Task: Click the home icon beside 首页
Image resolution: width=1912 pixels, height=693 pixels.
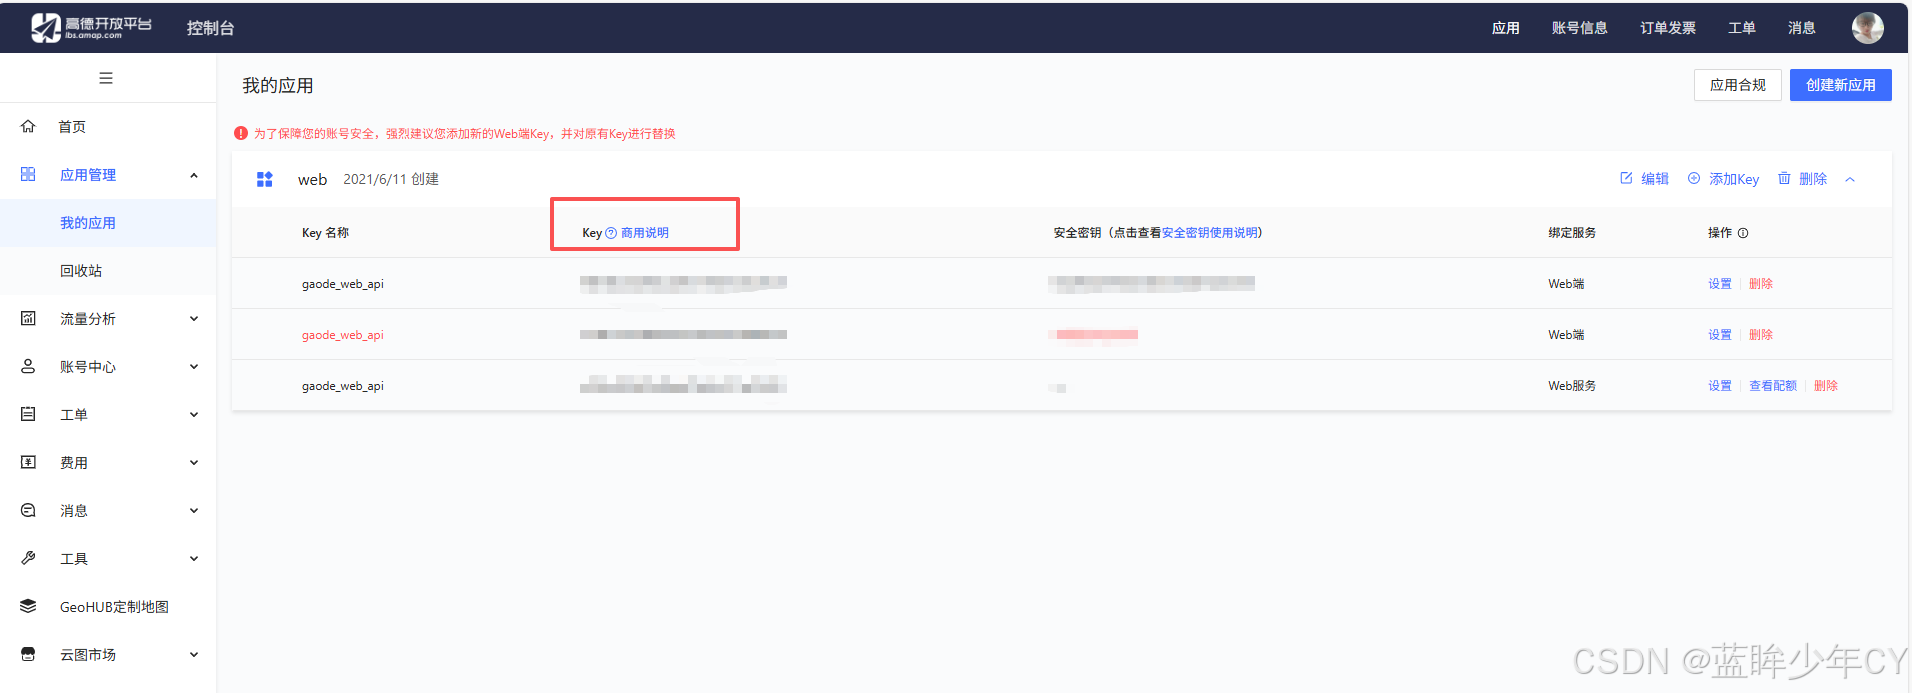Action: pos(28,126)
